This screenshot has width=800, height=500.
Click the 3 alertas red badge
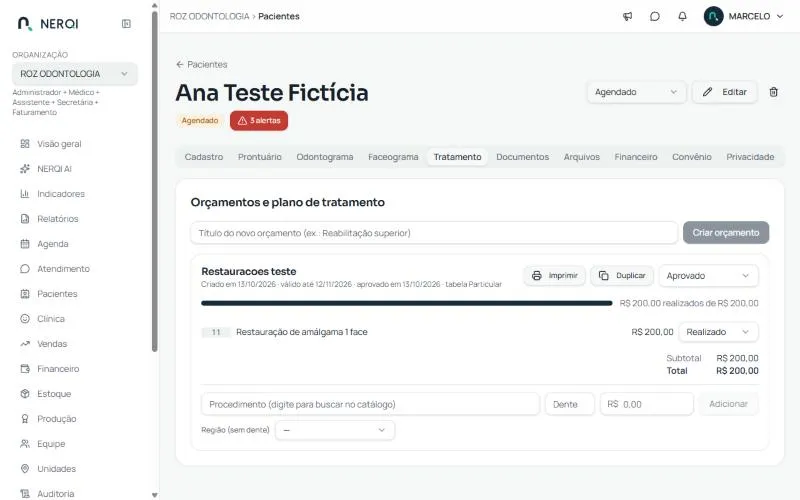coord(259,121)
